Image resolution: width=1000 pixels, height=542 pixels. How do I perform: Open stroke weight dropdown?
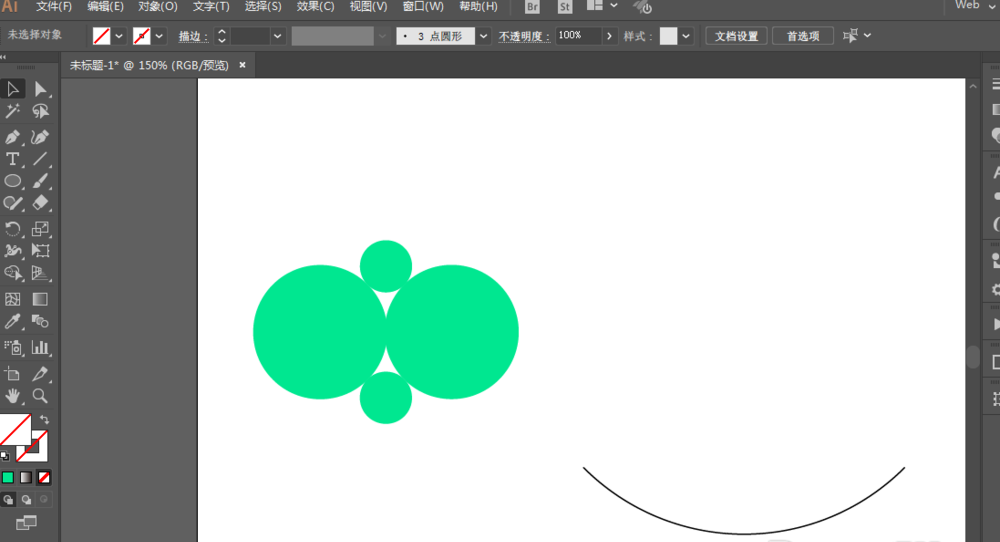pos(277,36)
